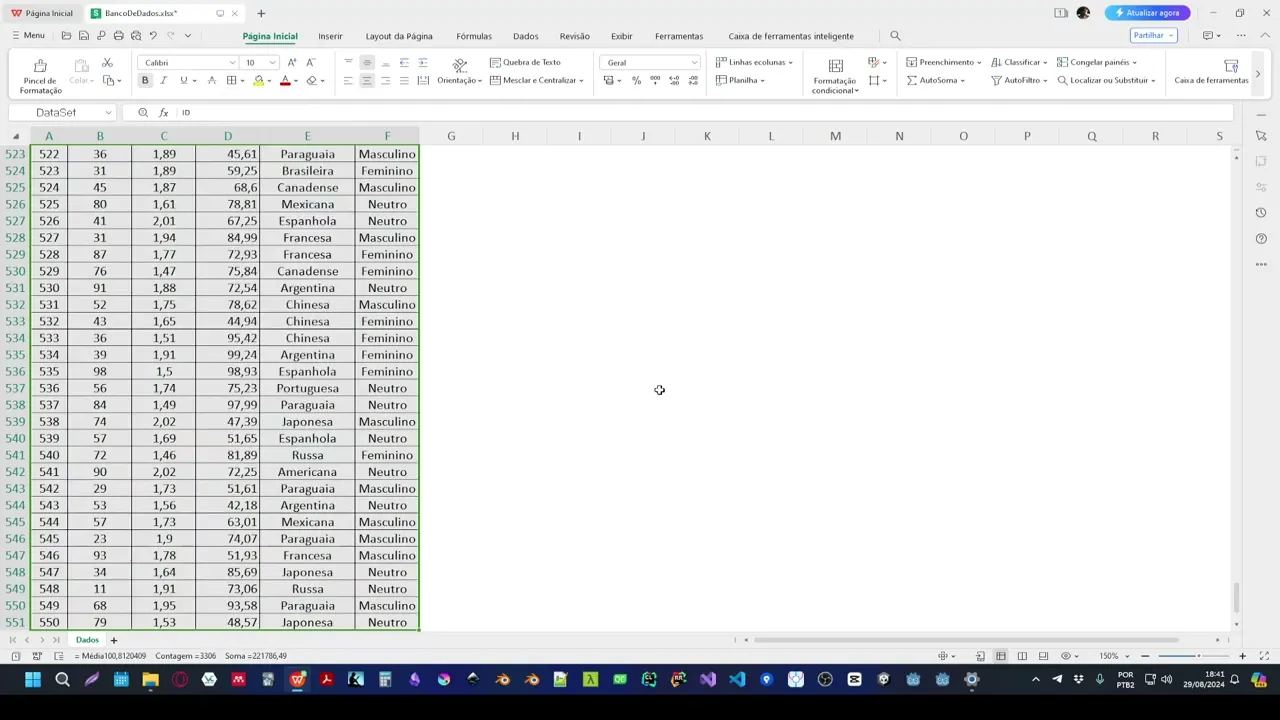
Task: Click the AutoFiltro button
Action: [1017, 80]
